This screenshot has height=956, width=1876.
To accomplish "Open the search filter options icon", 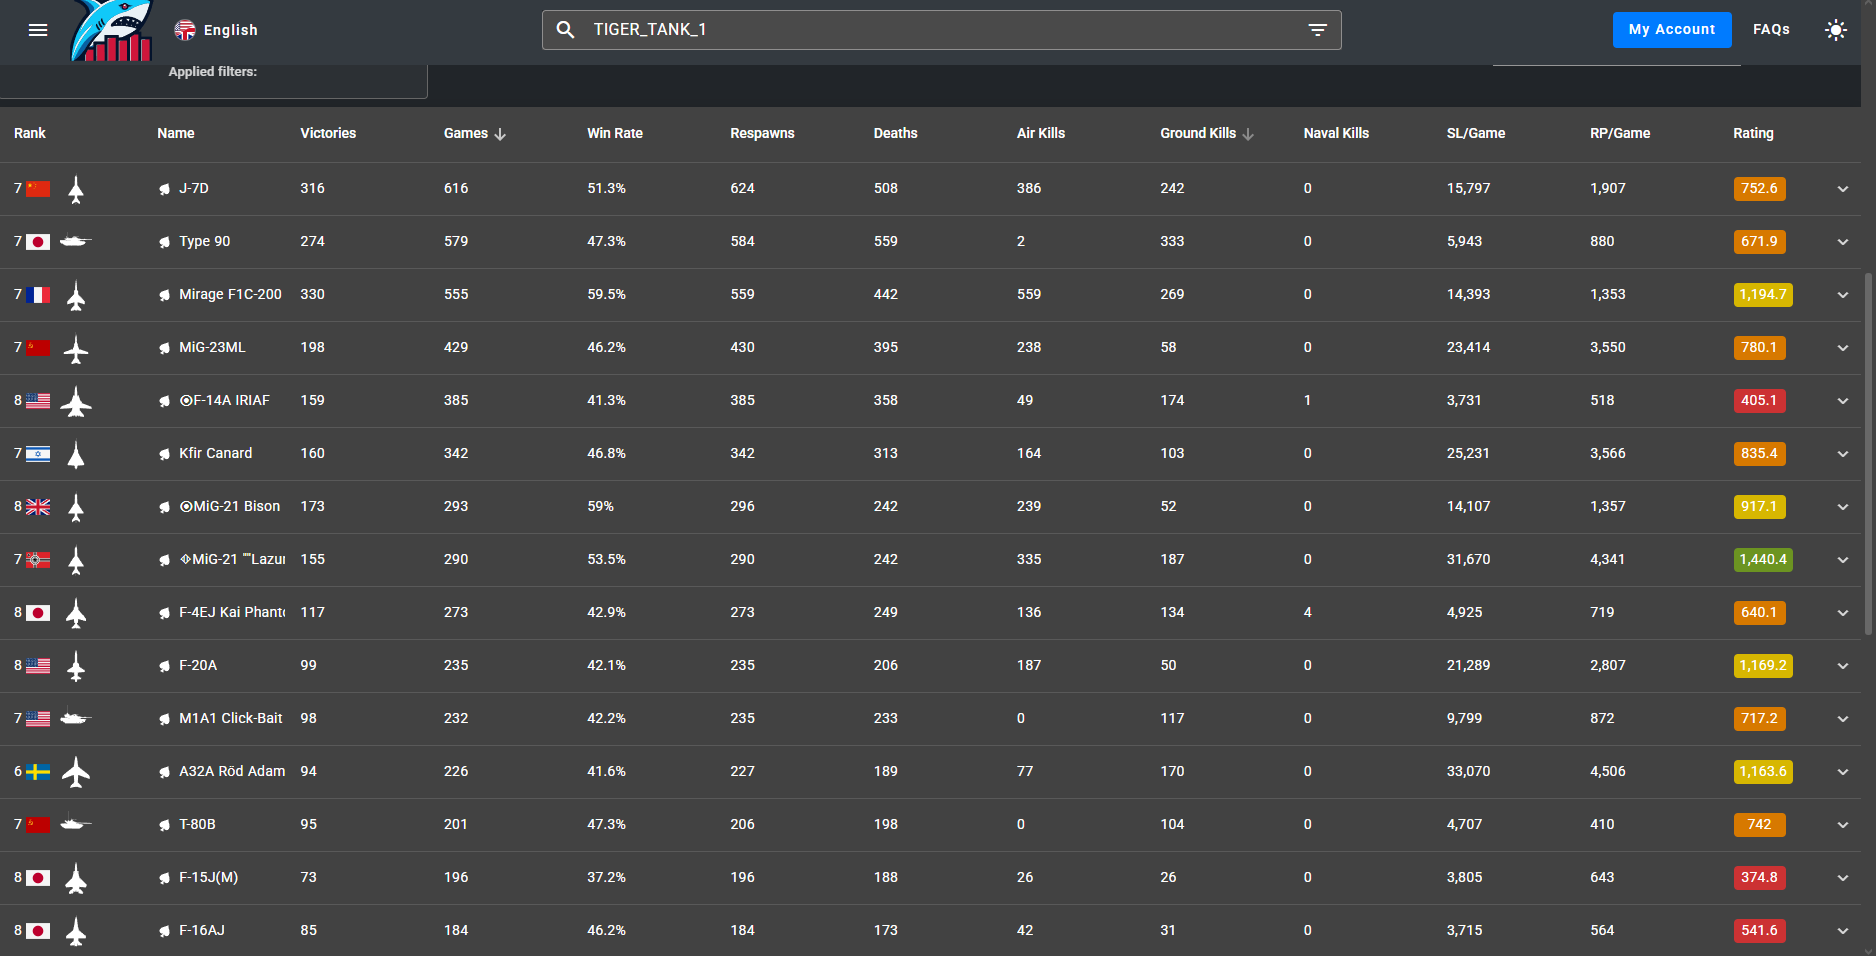I will pyautogui.click(x=1317, y=30).
